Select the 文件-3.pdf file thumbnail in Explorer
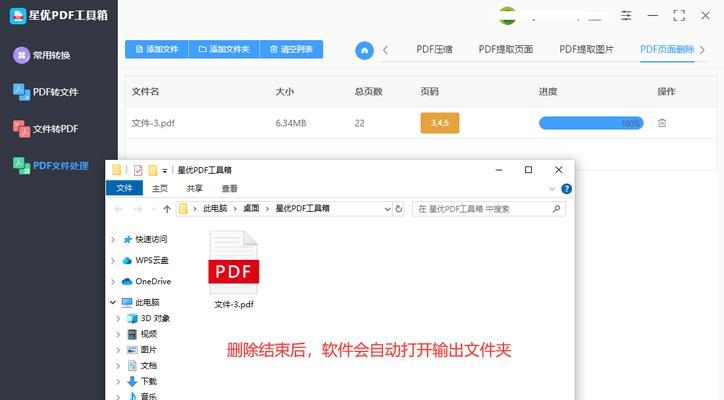 coord(234,270)
